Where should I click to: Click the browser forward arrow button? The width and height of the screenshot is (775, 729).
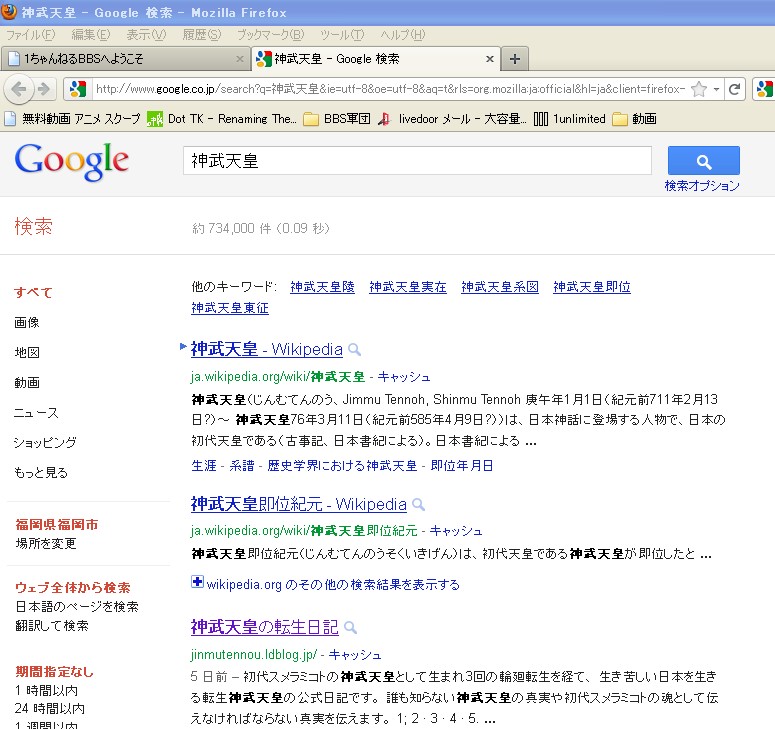pos(44,89)
